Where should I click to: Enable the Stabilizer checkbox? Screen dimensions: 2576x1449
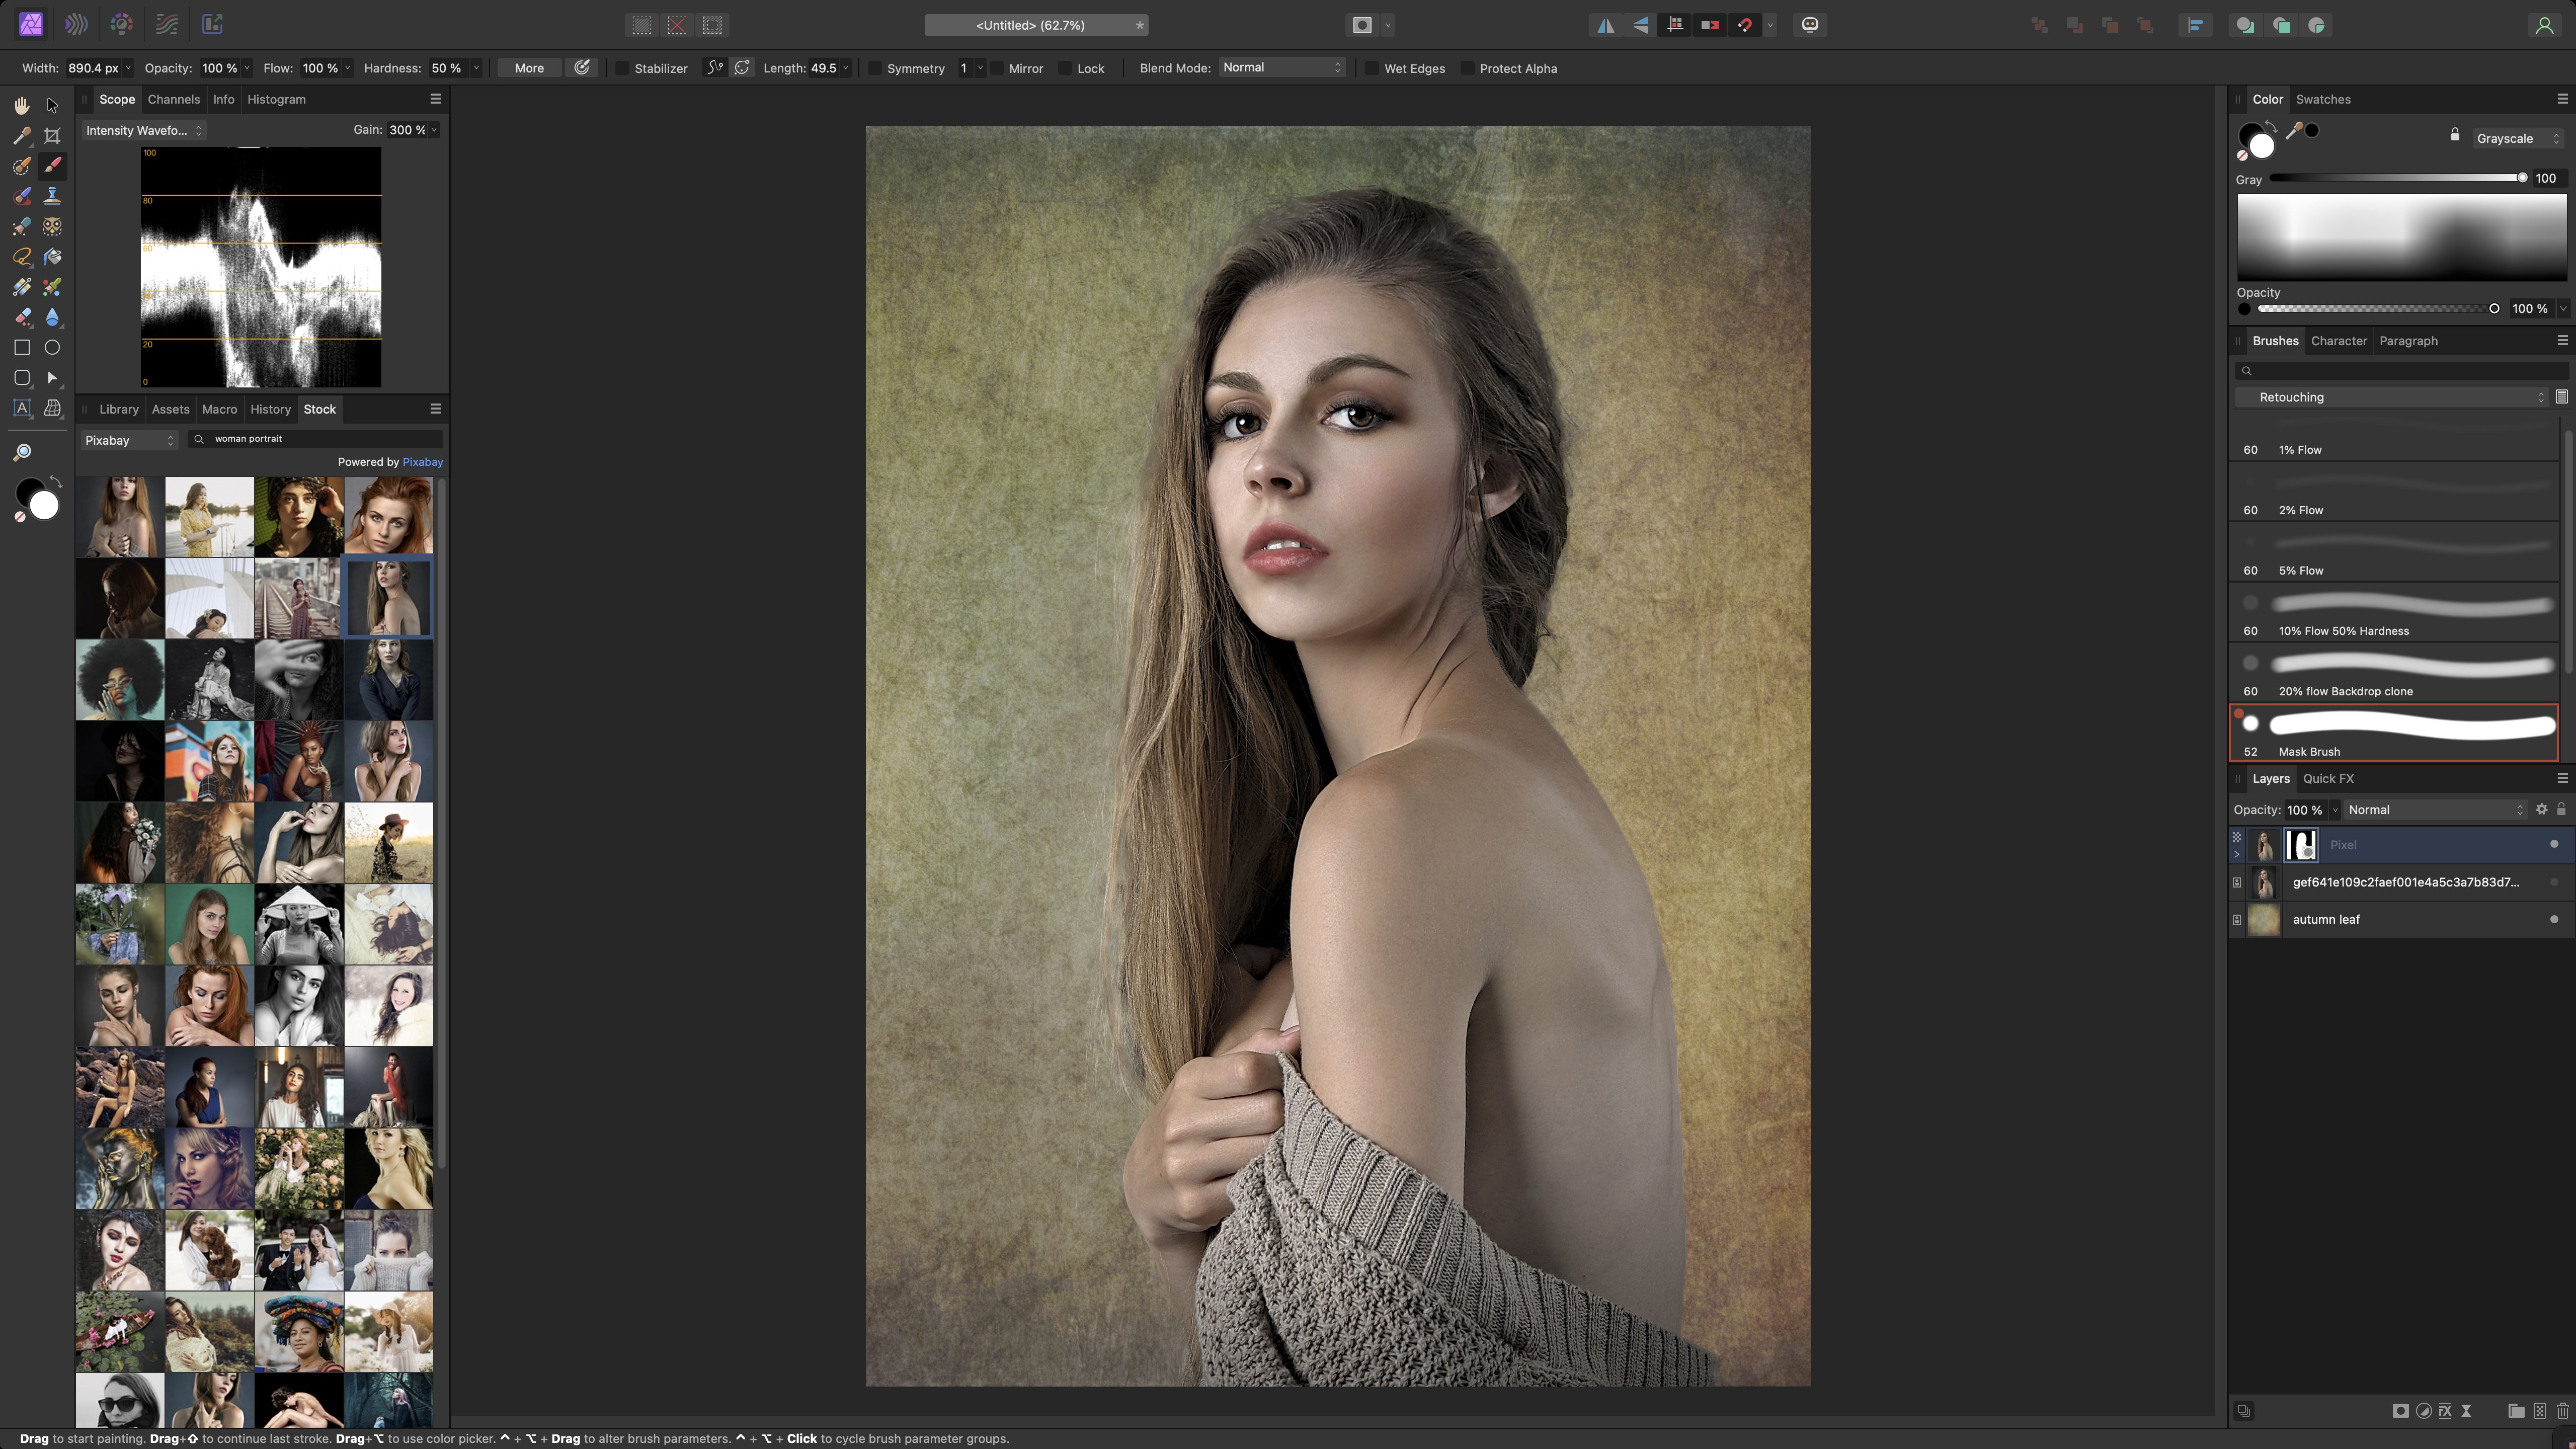622,68
